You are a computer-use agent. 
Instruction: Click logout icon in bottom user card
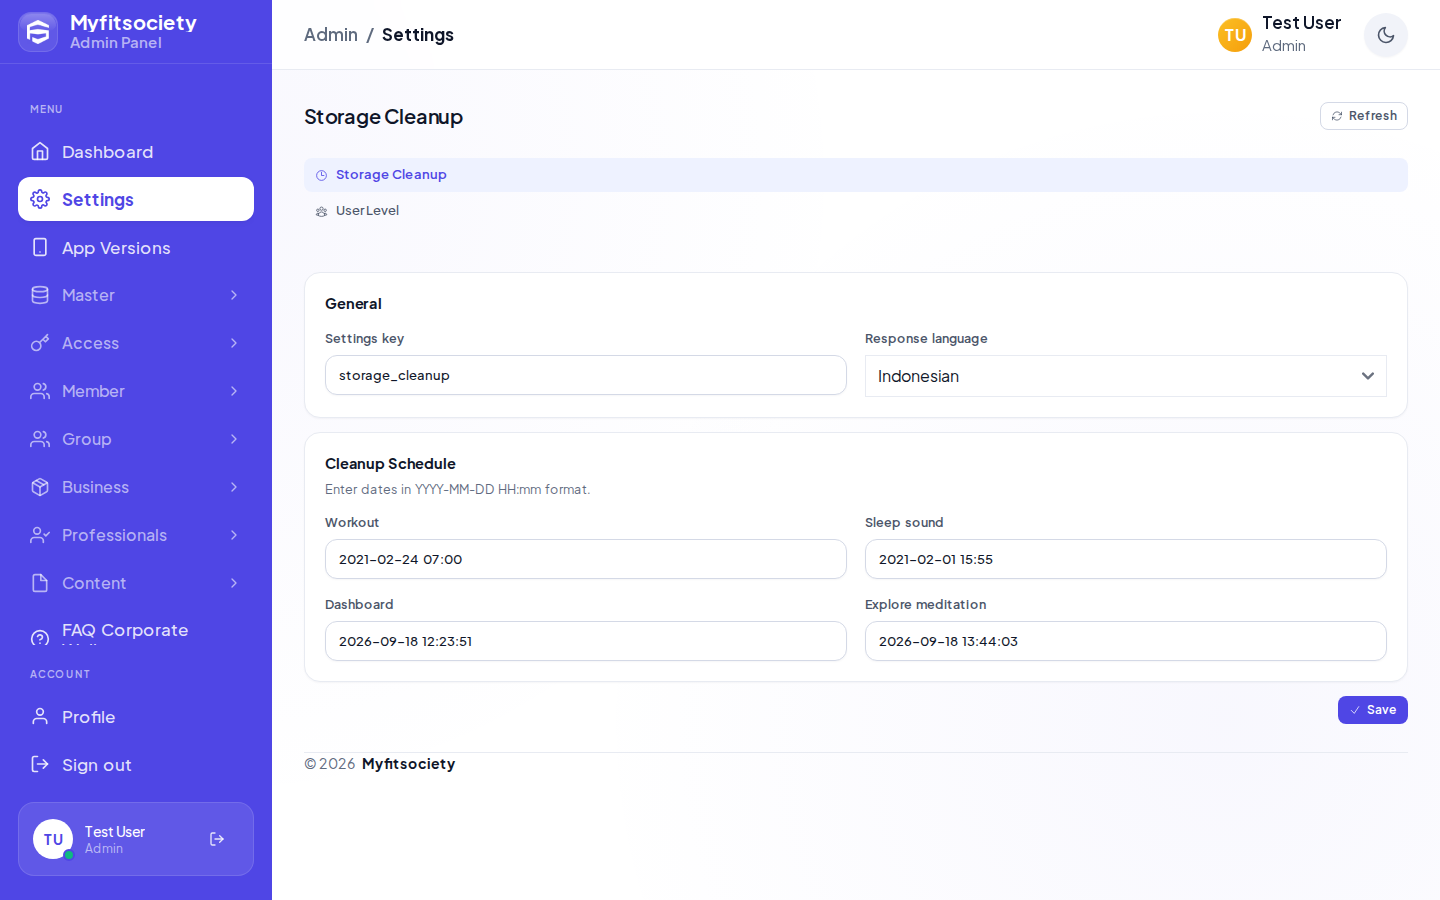click(x=217, y=839)
